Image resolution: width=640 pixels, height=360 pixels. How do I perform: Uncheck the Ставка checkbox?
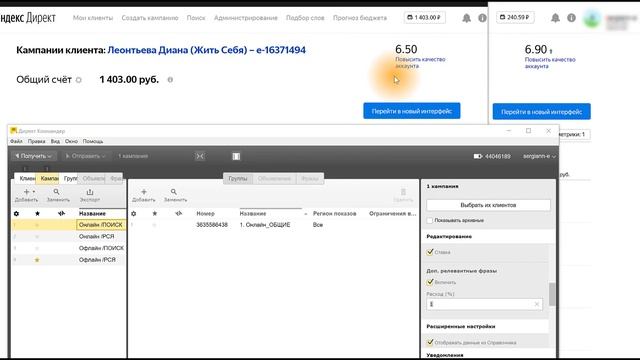pyautogui.click(x=430, y=252)
